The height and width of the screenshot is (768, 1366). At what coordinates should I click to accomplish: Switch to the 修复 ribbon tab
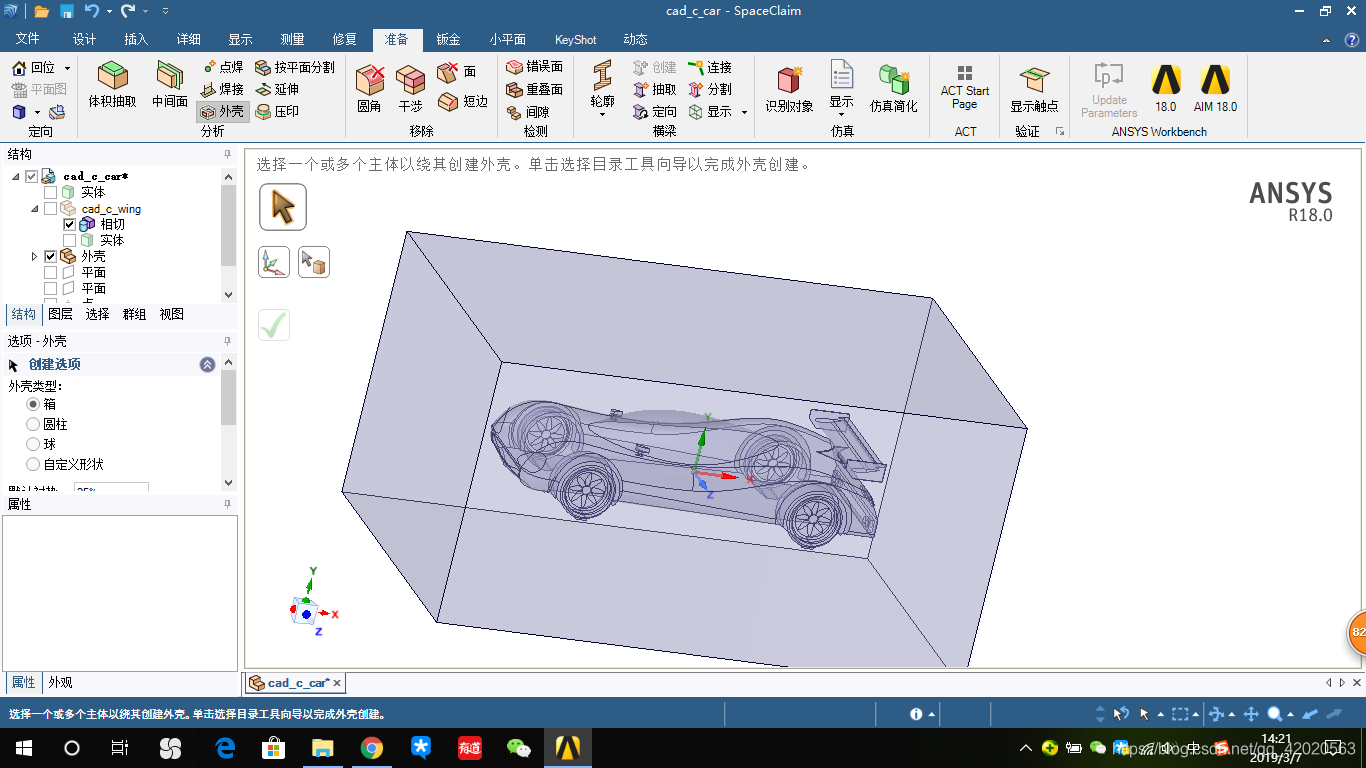[x=344, y=39]
